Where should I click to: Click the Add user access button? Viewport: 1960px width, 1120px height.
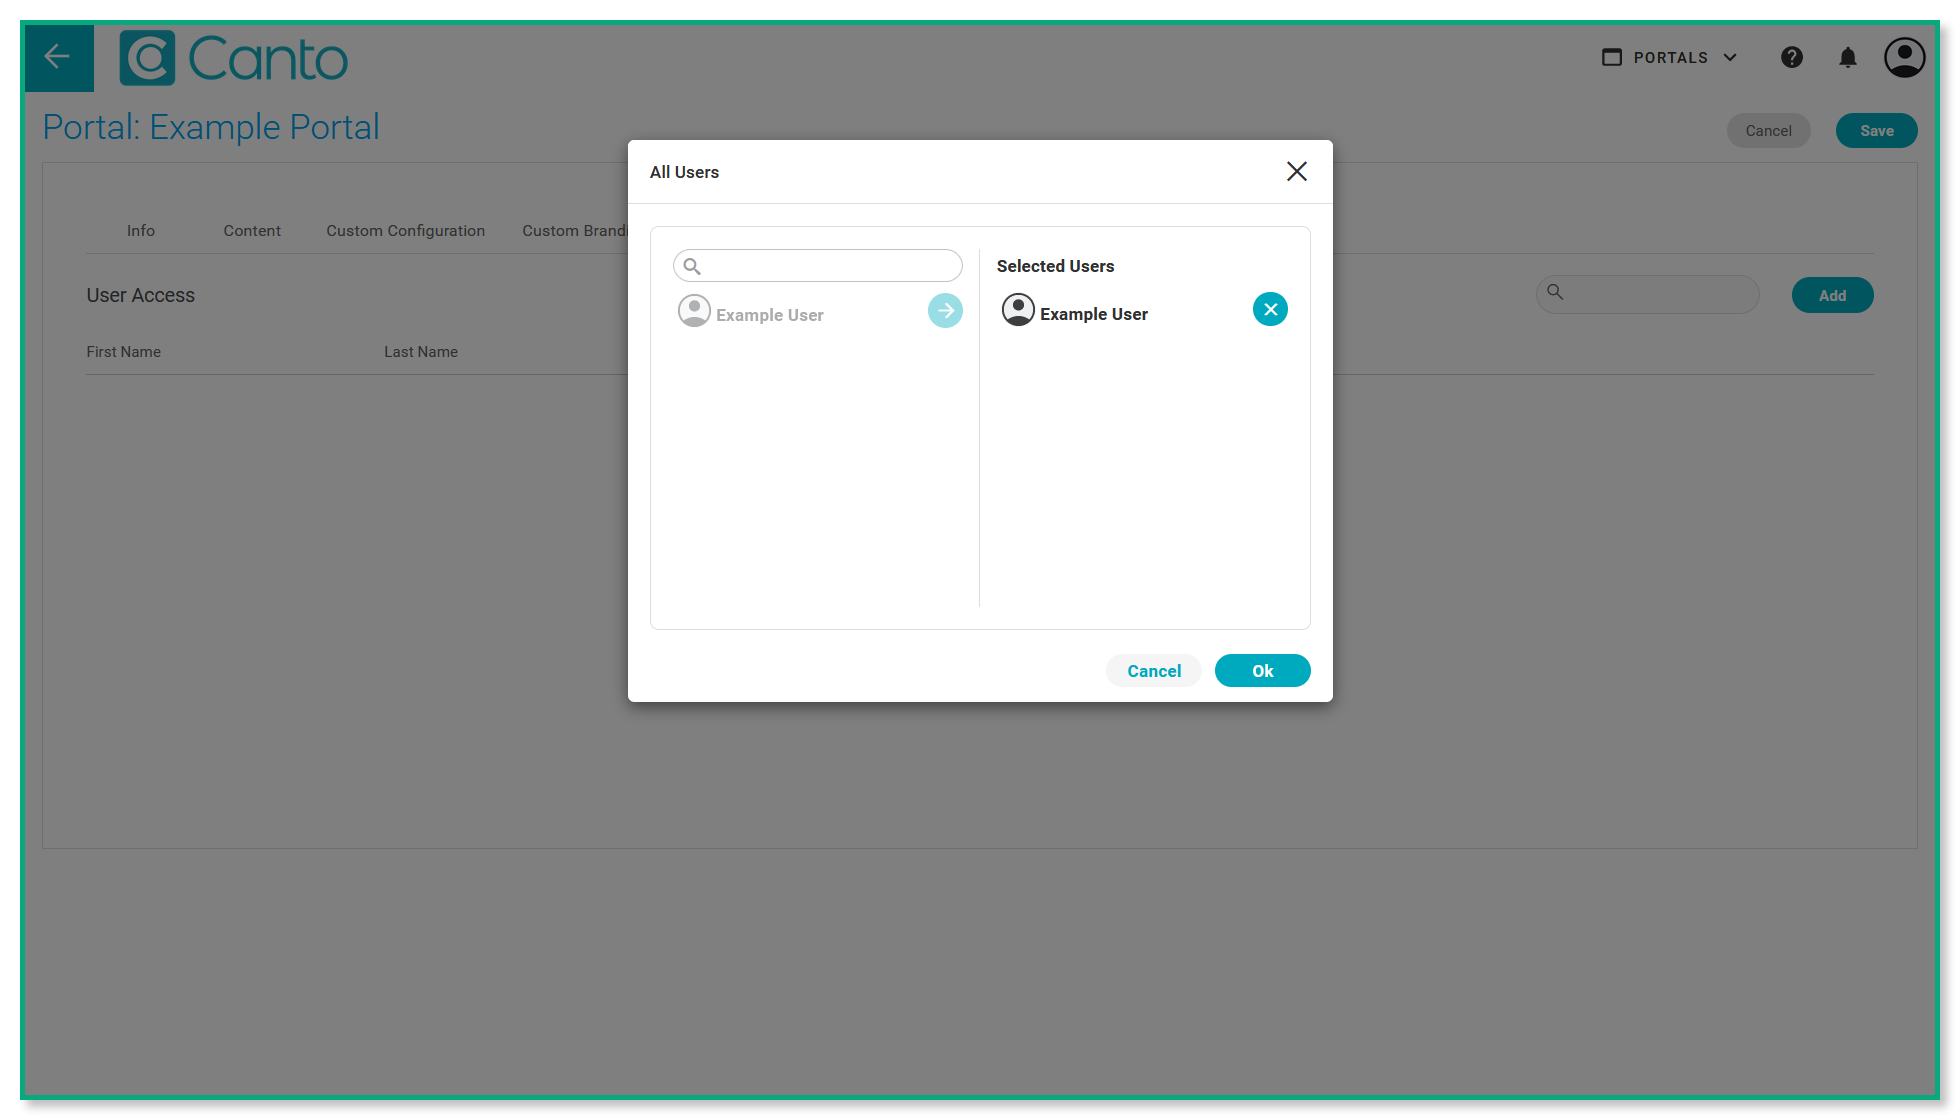pos(1831,296)
